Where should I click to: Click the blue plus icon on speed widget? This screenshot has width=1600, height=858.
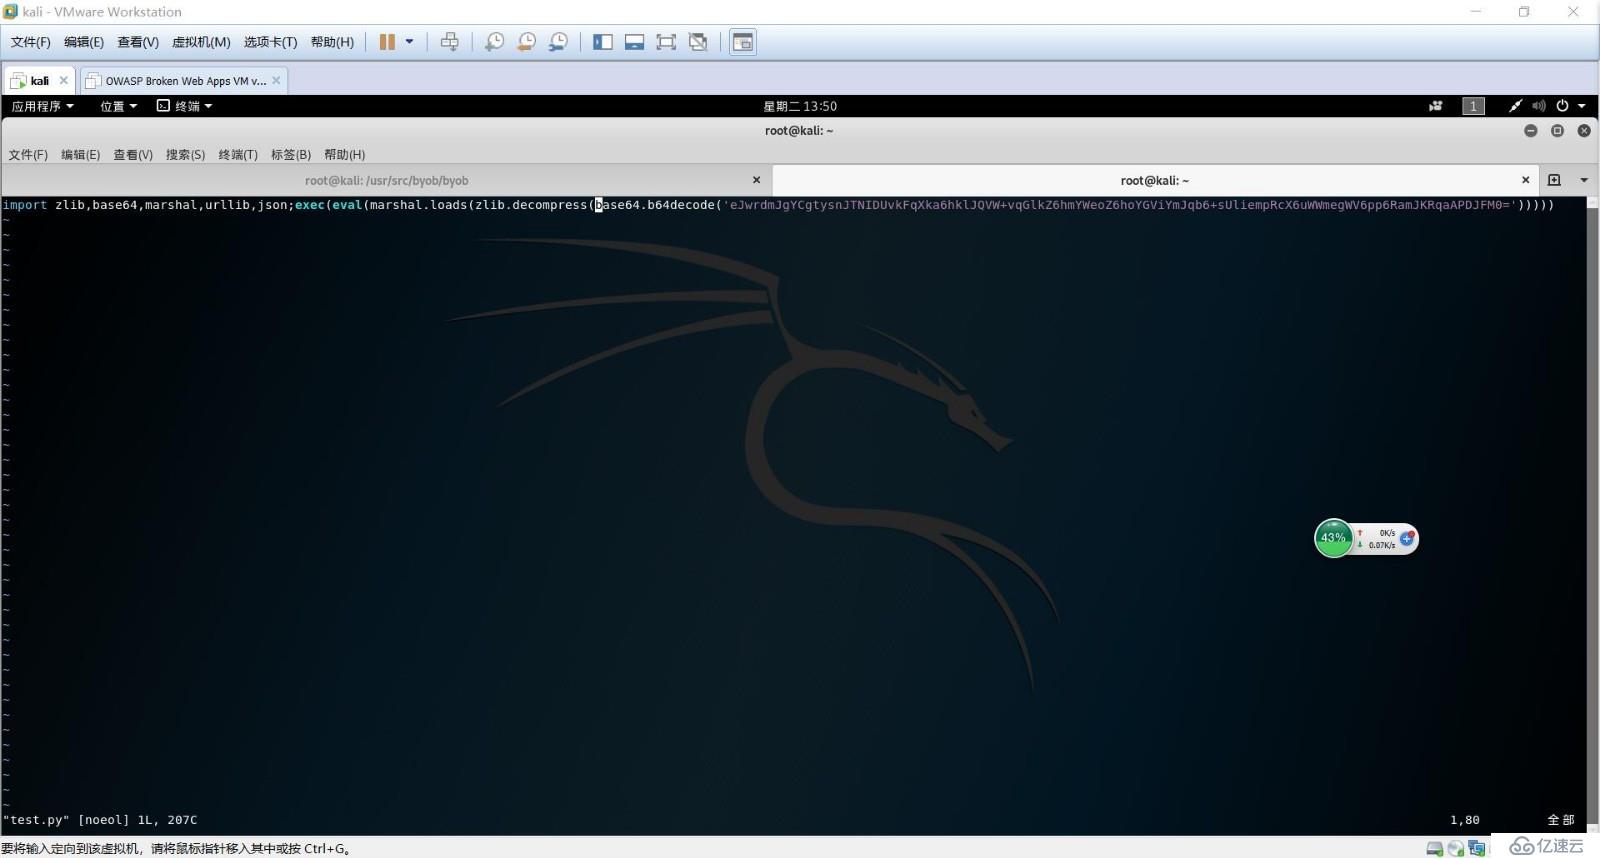point(1407,539)
